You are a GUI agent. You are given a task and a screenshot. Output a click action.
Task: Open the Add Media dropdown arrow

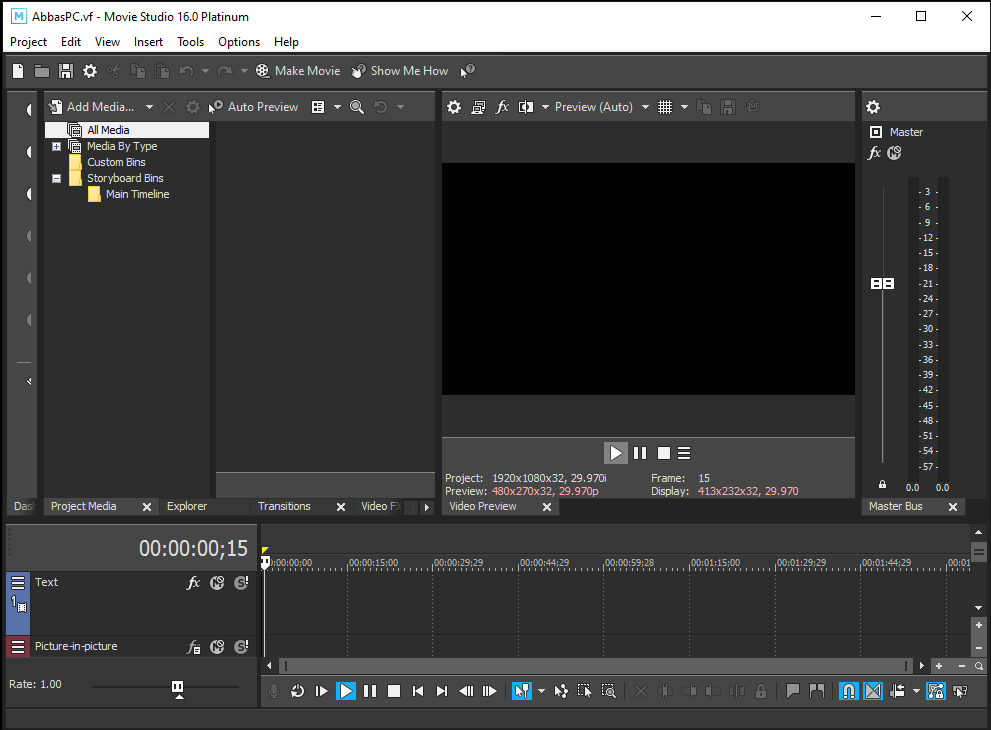149,107
